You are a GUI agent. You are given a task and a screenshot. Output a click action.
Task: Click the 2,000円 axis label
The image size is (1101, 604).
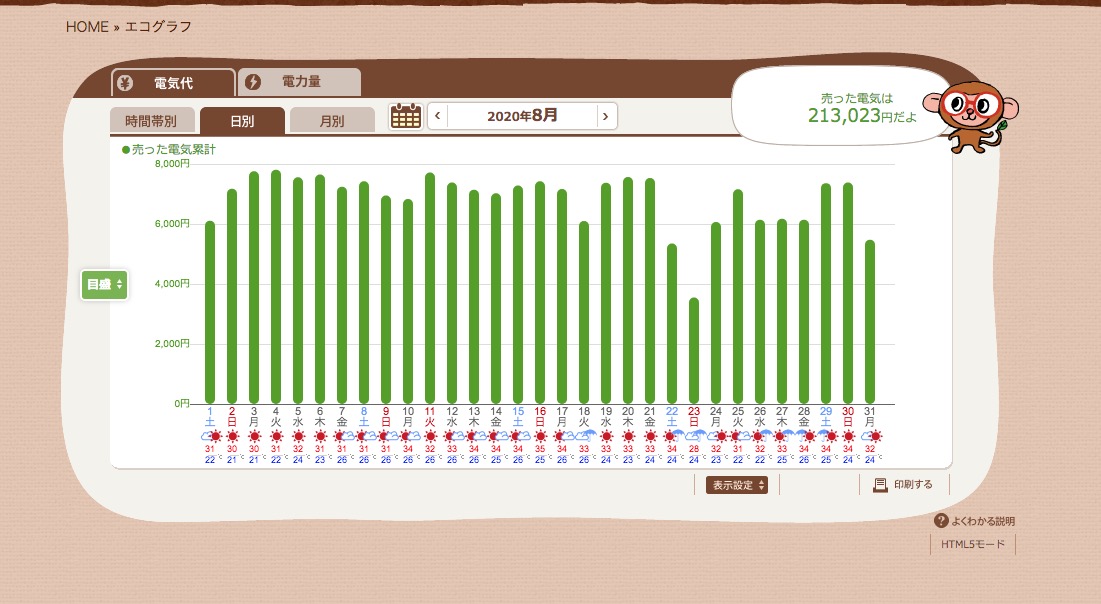173,343
